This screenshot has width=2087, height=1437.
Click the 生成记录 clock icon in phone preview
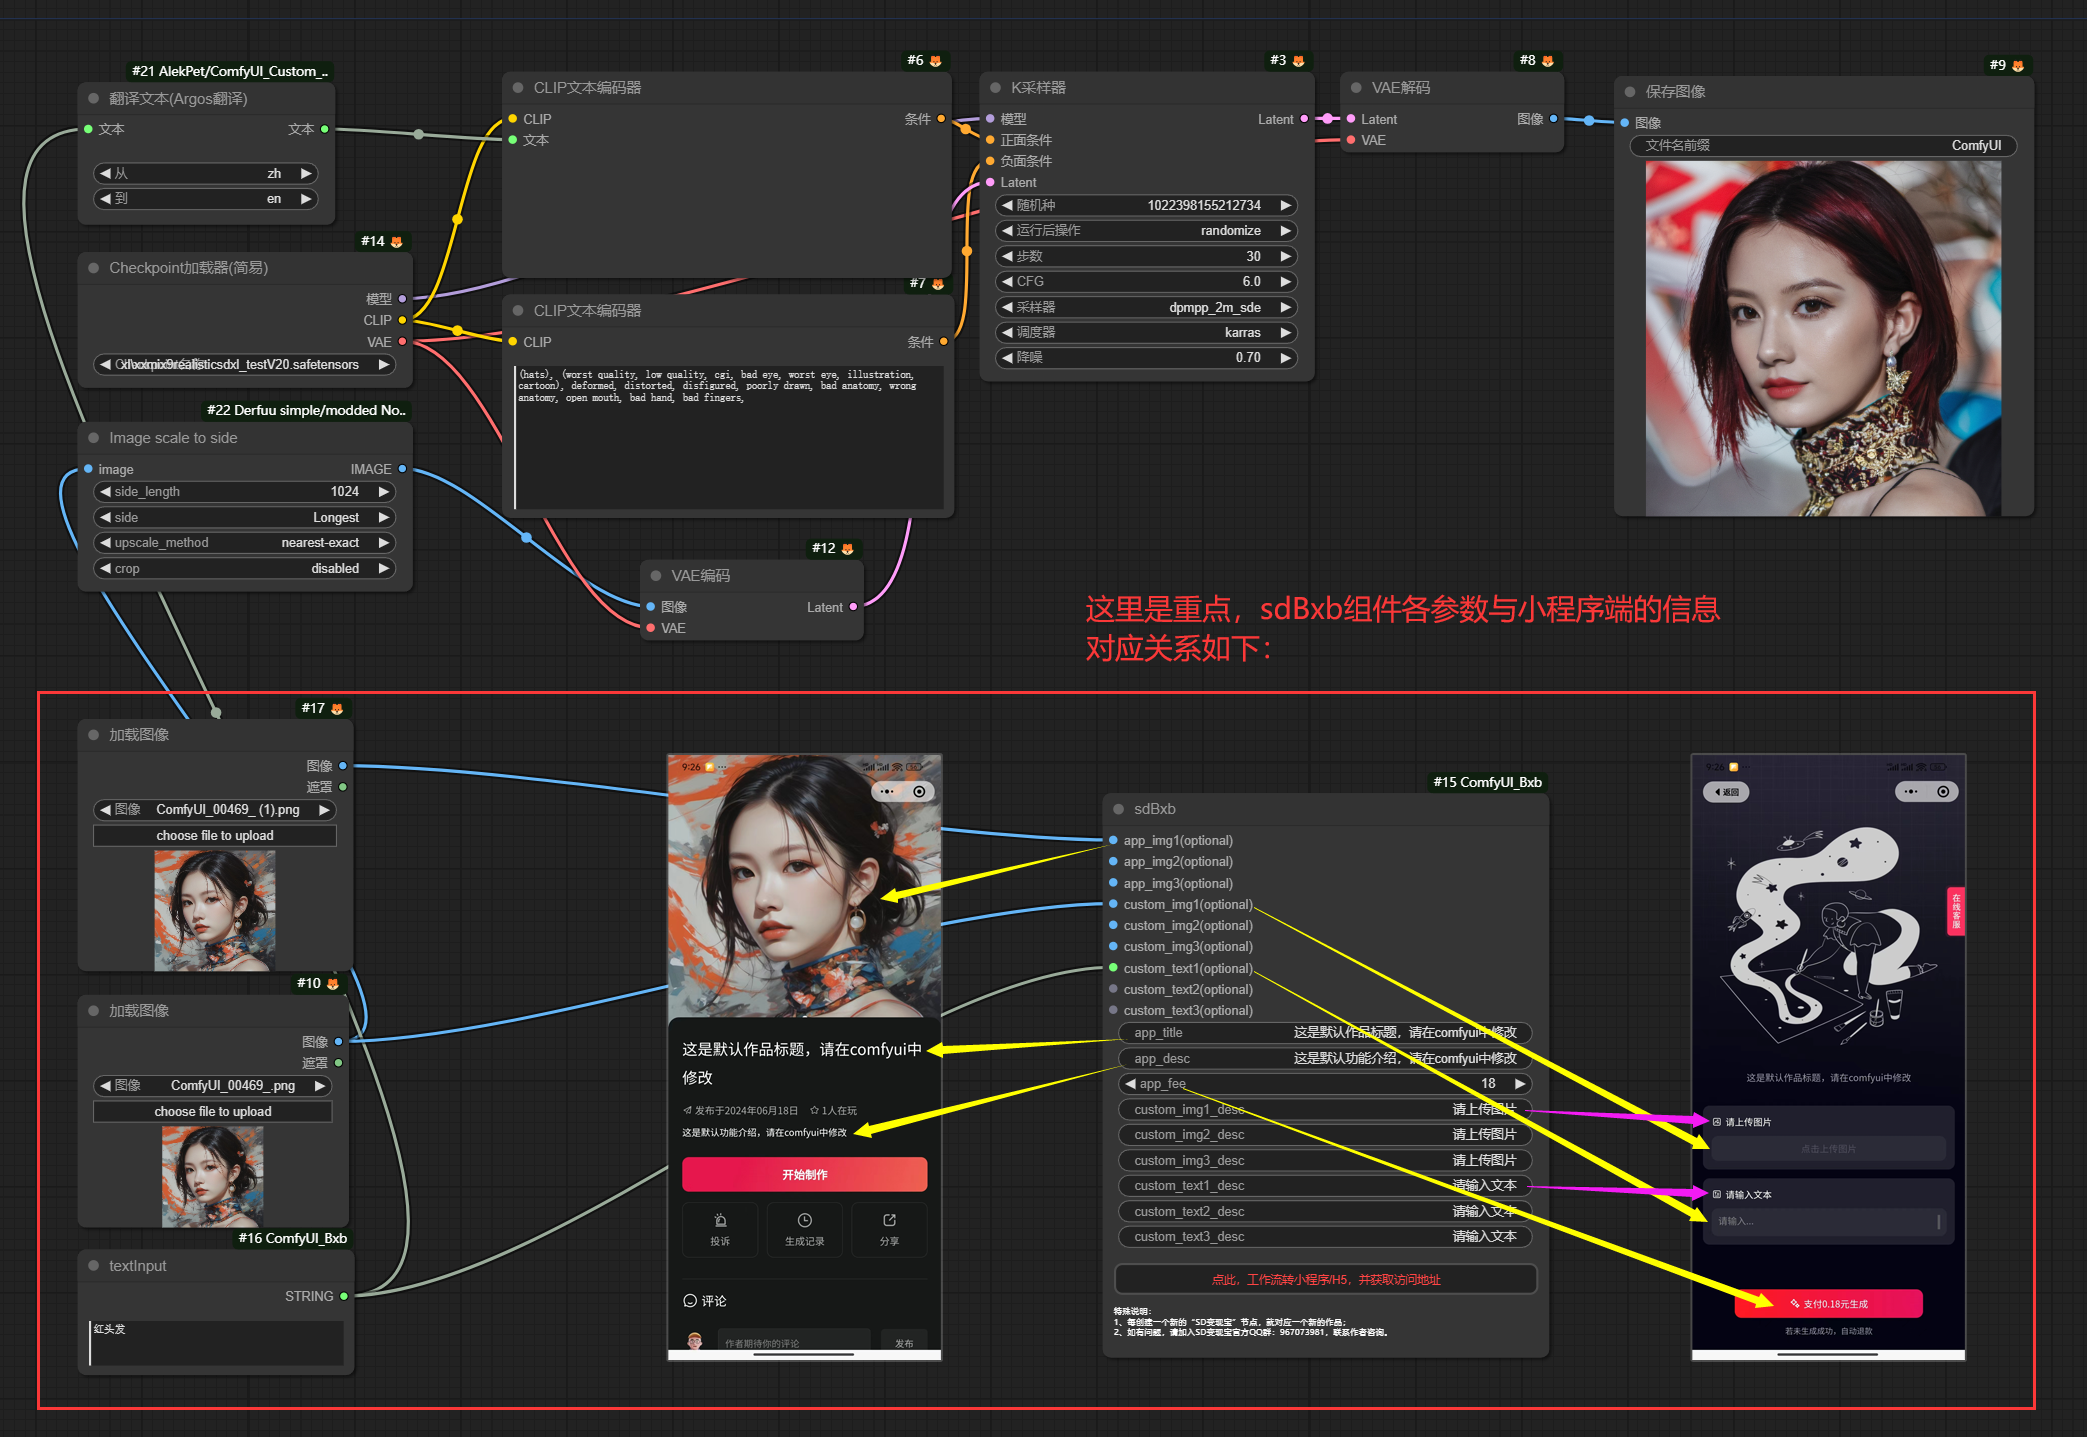[804, 1220]
